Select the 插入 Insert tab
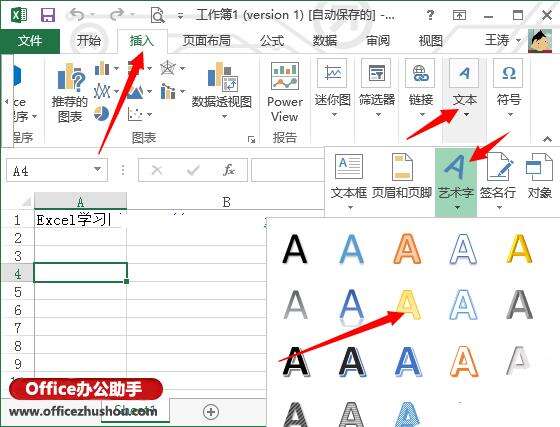This screenshot has height=427, width=560. (142, 41)
